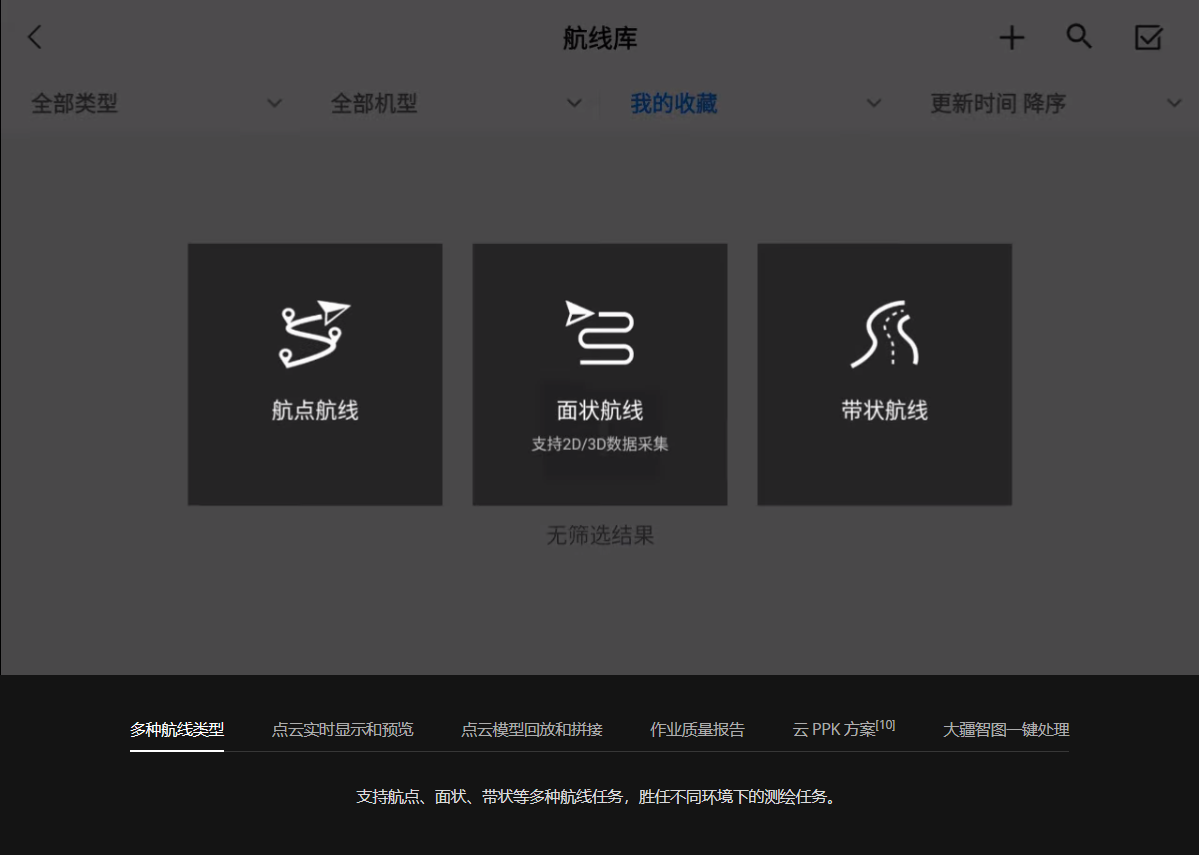Screen dimensions: 1199x855
Task: Click the plus icon to add route
Action: pyautogui.click(x=1012, y=38)
